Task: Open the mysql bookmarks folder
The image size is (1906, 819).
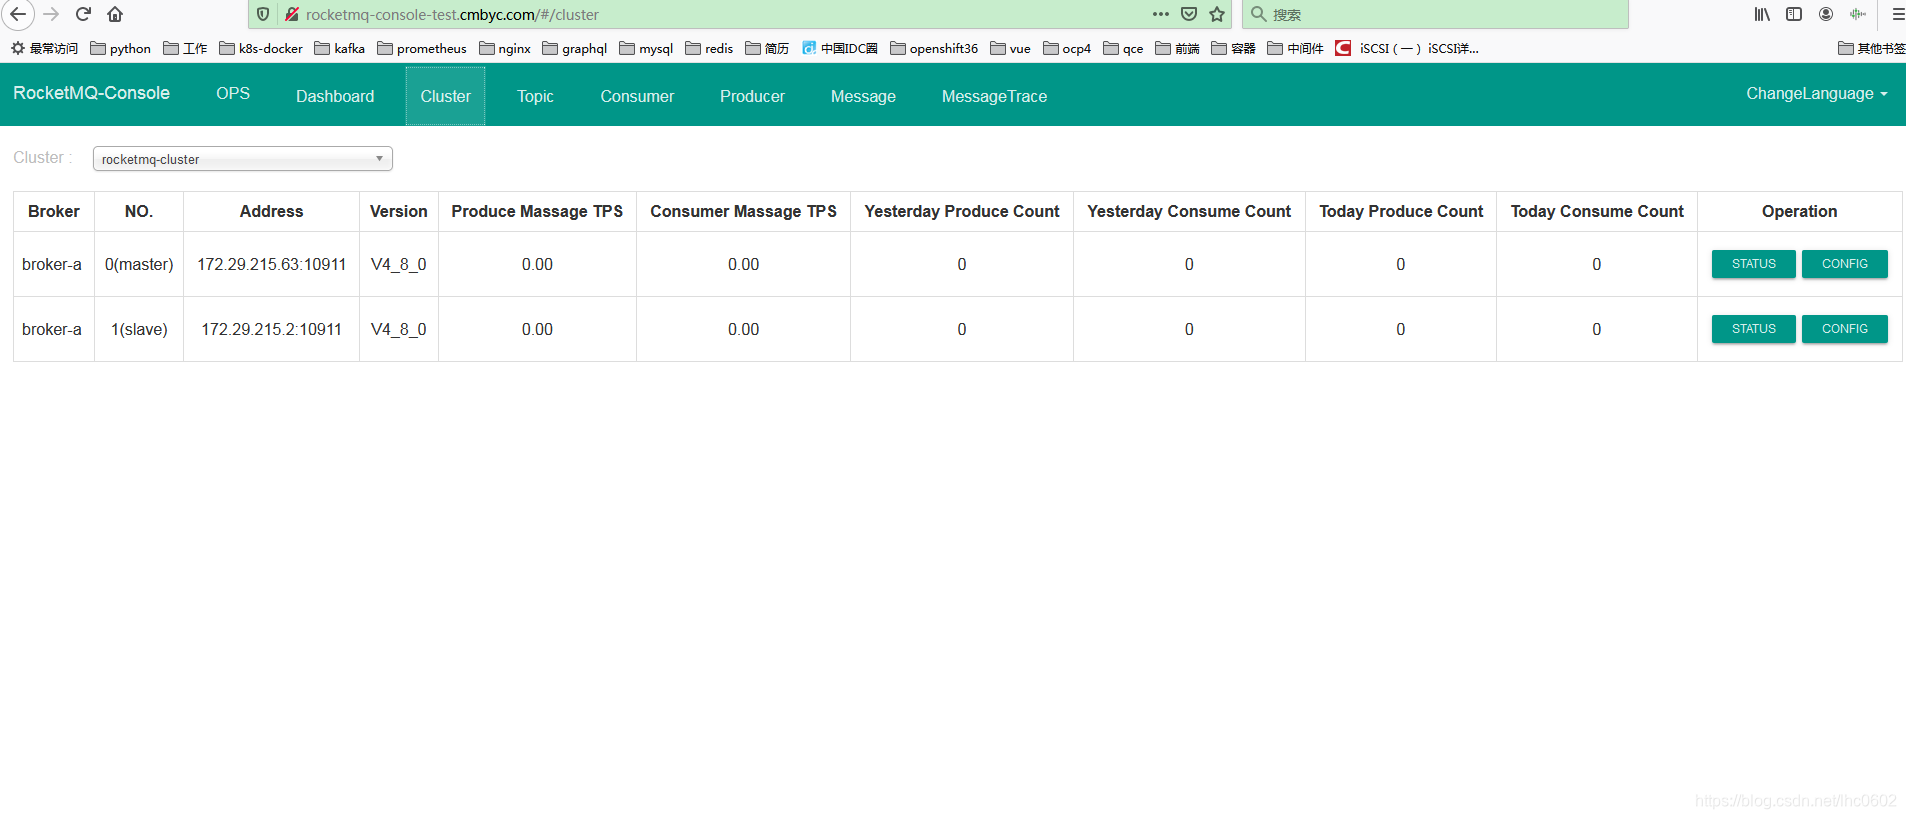Action: tap(646, 48)
